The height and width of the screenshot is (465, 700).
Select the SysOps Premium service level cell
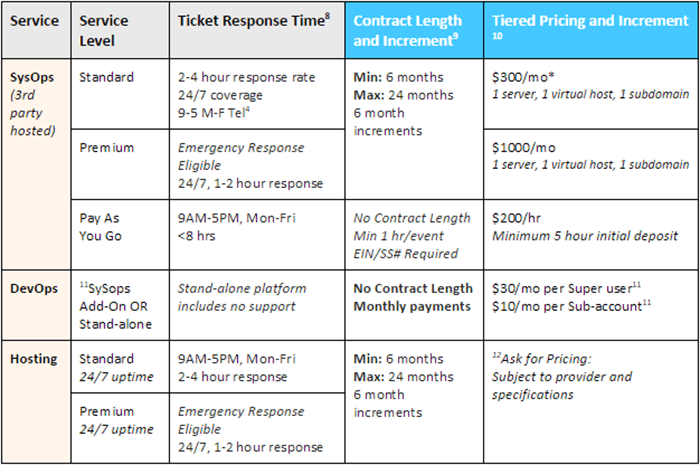pos(105,146)
